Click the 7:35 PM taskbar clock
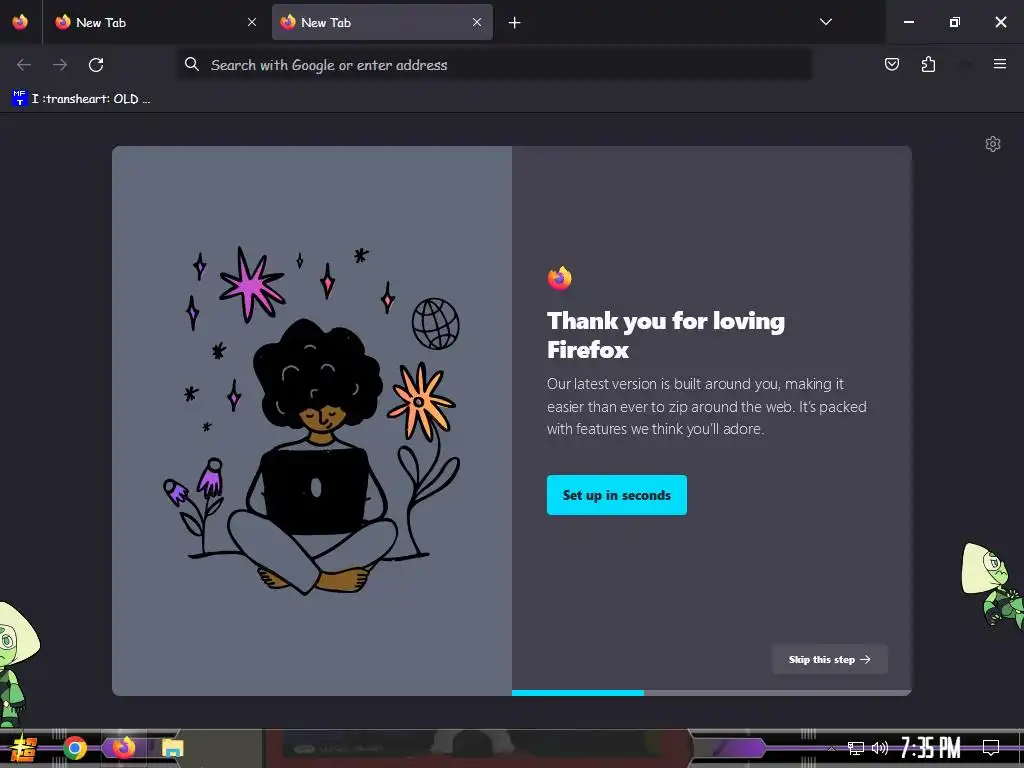Viewport: 1024px width, 768px height. (x=931, y=748)
